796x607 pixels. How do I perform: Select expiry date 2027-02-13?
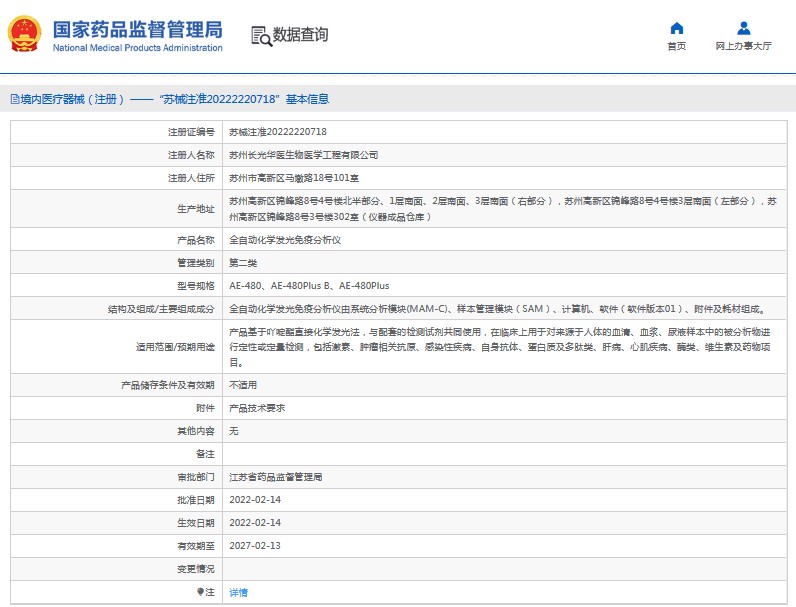pos(255,546)
